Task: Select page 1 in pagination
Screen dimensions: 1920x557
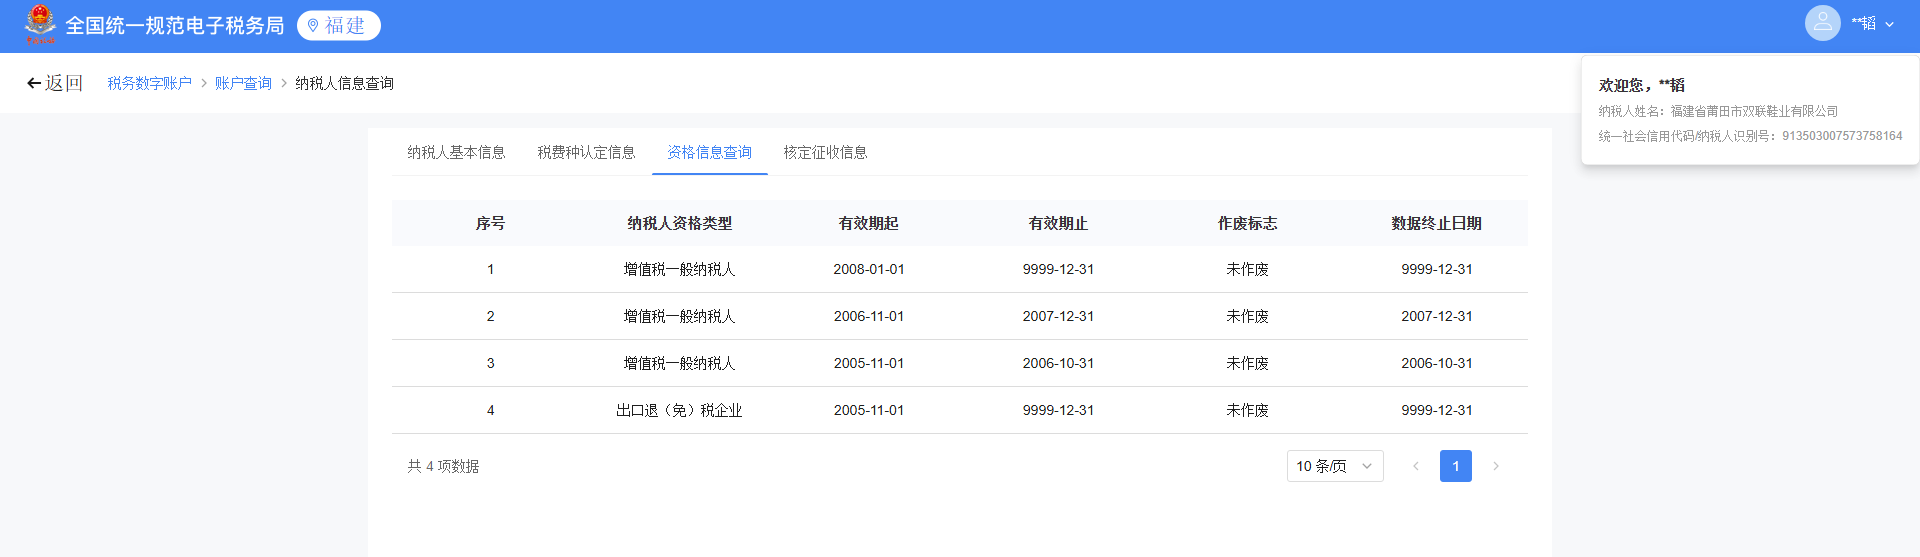Action: (1455, 466)
